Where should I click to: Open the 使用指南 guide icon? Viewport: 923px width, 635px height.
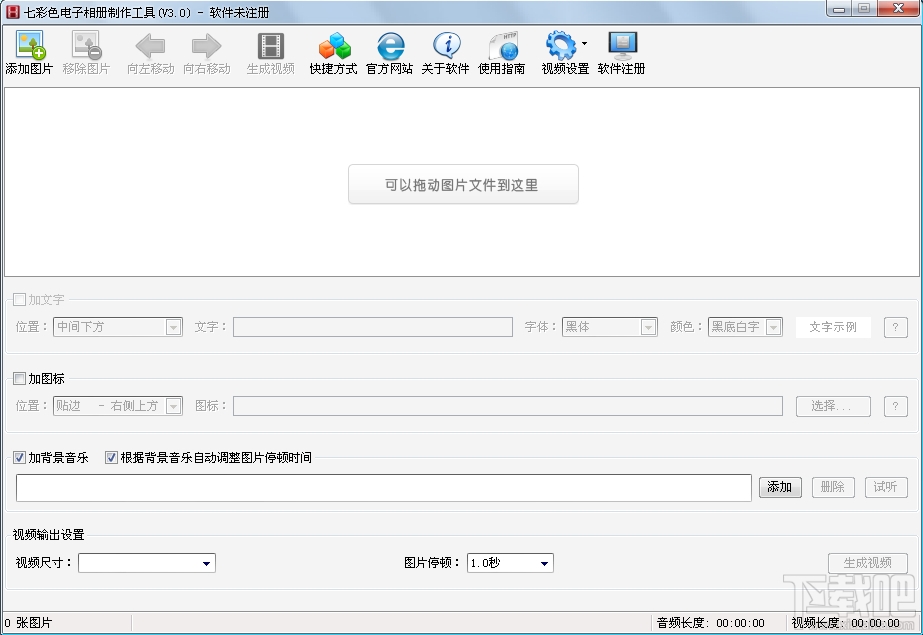tap(502, 45)
